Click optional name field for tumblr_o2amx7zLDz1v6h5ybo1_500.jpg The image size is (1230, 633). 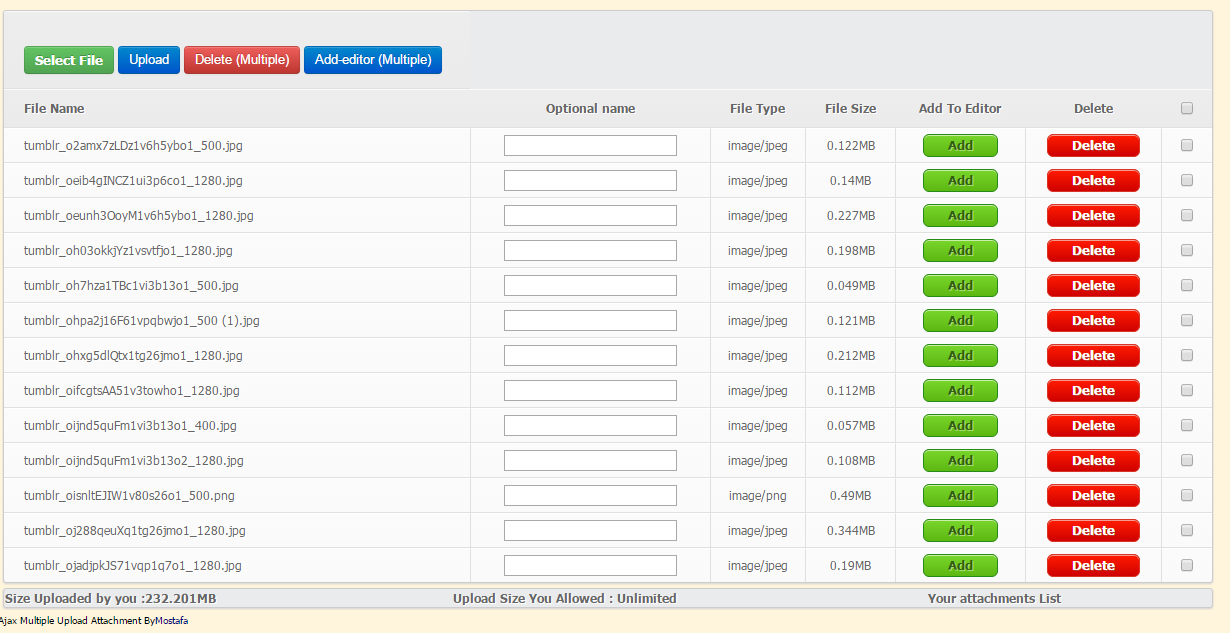(590, 146)
